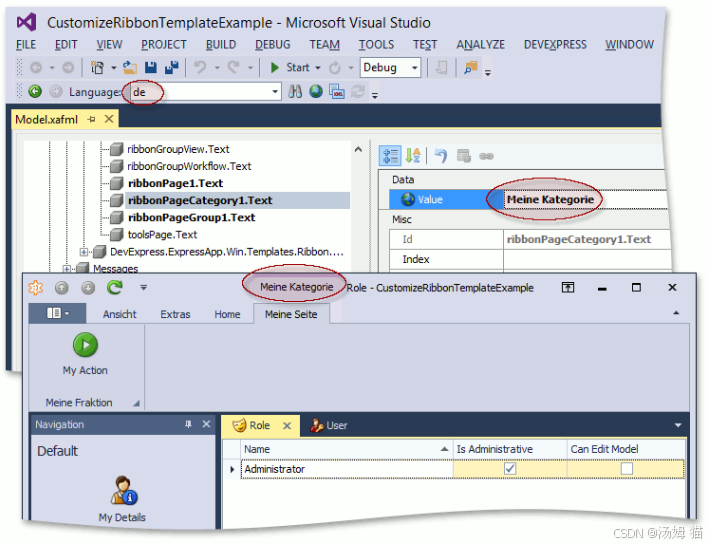Image resolution: width=715 pixels, height=546 pixels.
Task: Close the Model.xafml tab
Action: point(109,119)
